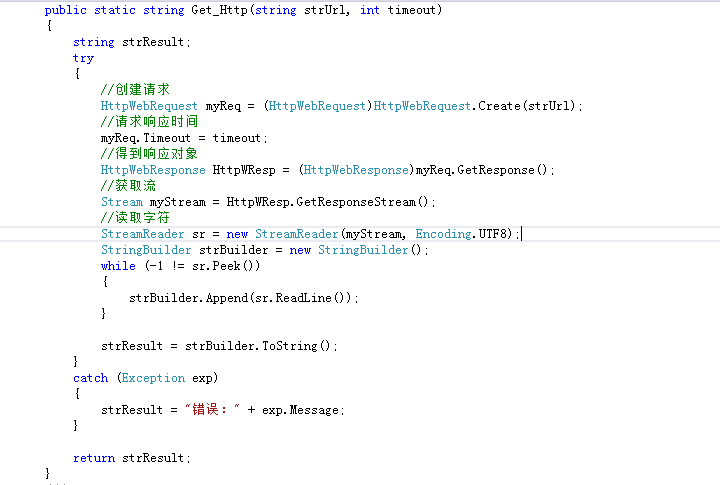Click the comment //读取字符
The height and width of the screenshot is (485, 720).
(x=135, y=218)
